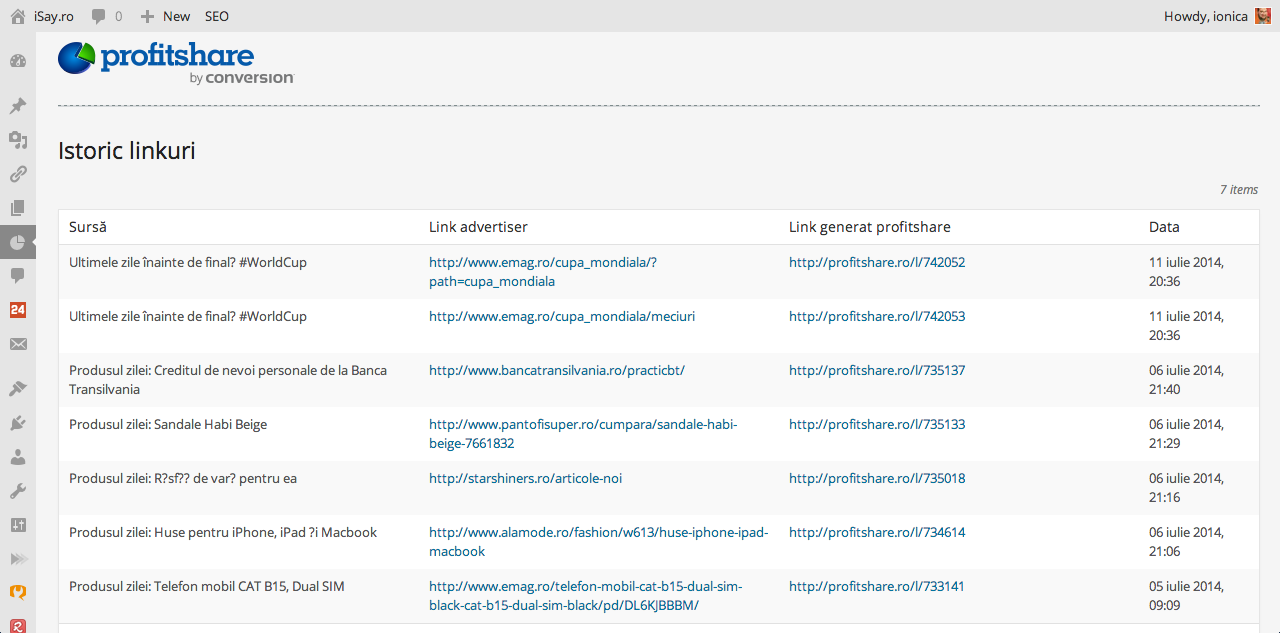Open SEO menu in admin bar
Viewport: 1280px width, 633px height.
[x=216, y=16]
